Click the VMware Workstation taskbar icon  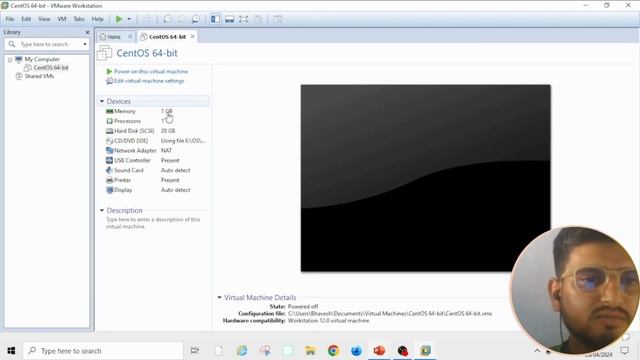[425, 351]
